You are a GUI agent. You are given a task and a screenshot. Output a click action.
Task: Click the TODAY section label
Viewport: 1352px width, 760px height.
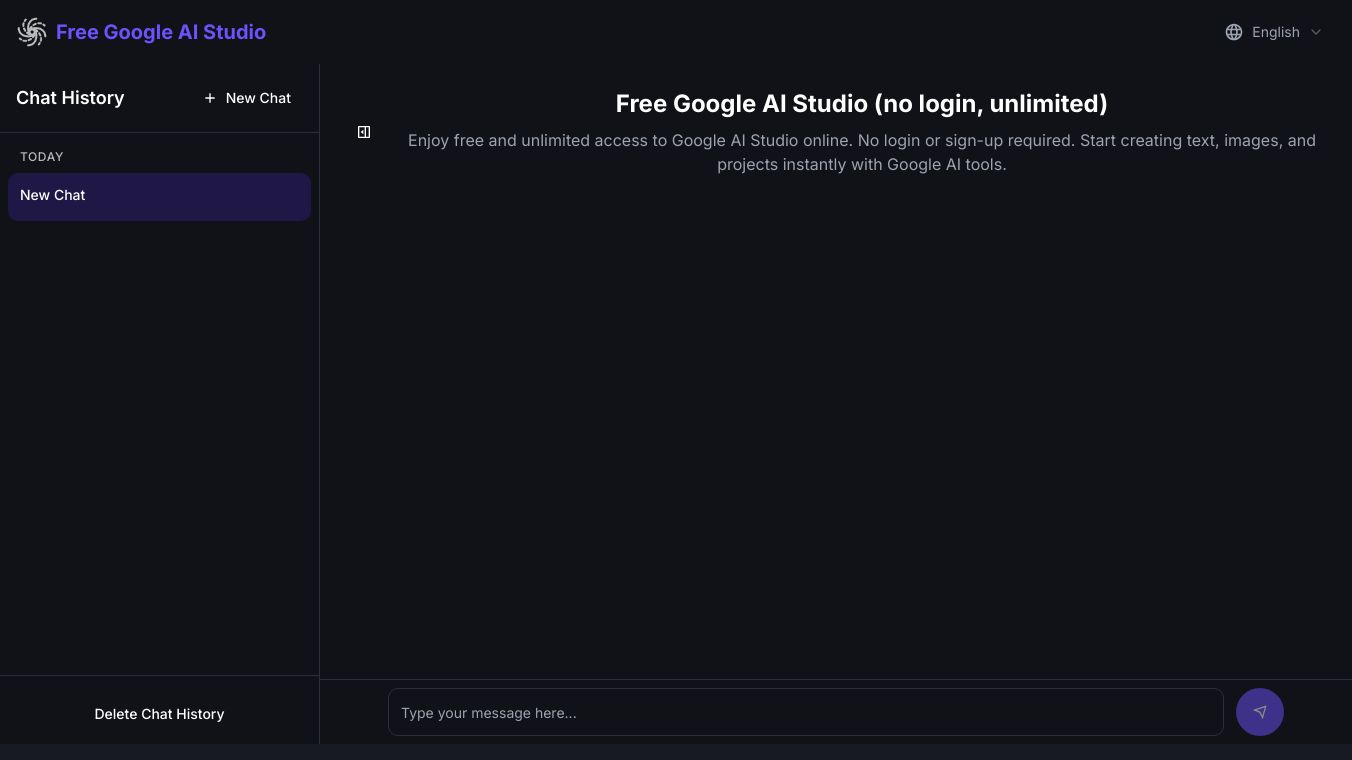(x=42, y=157)
